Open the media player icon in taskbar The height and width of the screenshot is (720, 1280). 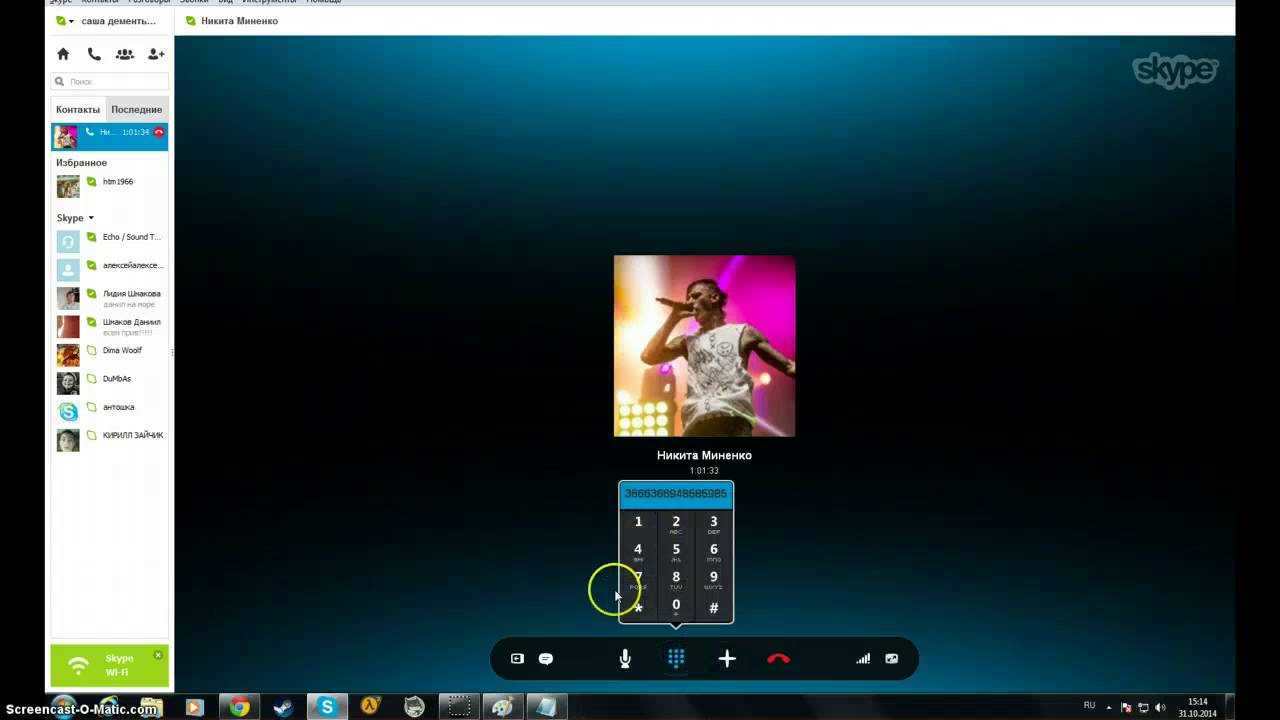pos(195,707)
